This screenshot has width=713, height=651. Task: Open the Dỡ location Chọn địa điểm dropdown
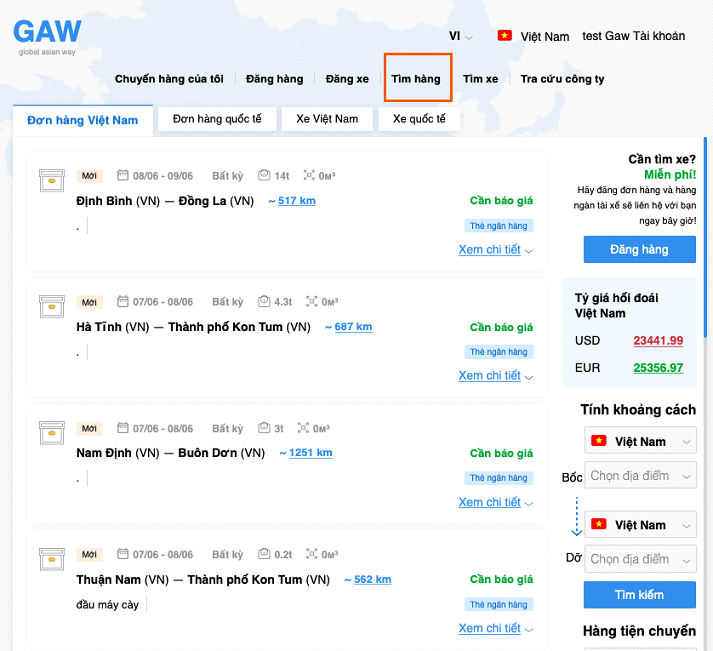[640, 559]
